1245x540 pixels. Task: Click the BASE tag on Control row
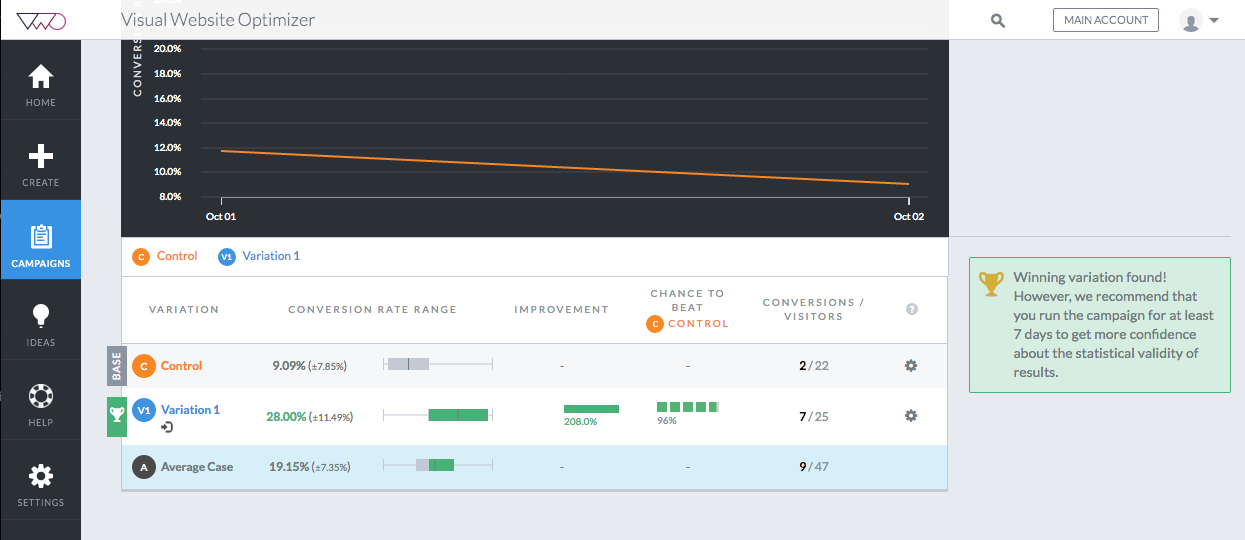(116, 366)
